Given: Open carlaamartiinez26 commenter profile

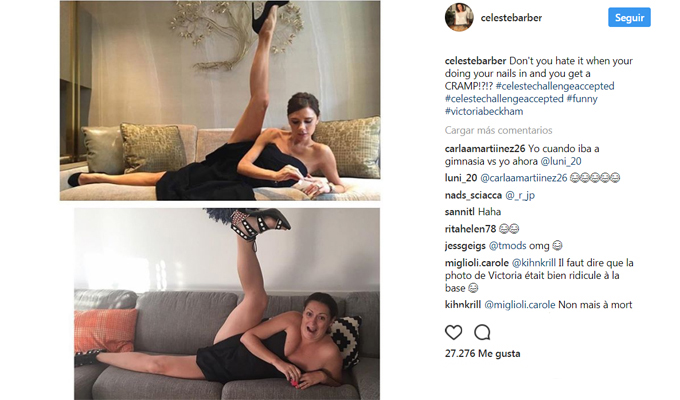Looking at the screenshot, I should coord(485,149).
